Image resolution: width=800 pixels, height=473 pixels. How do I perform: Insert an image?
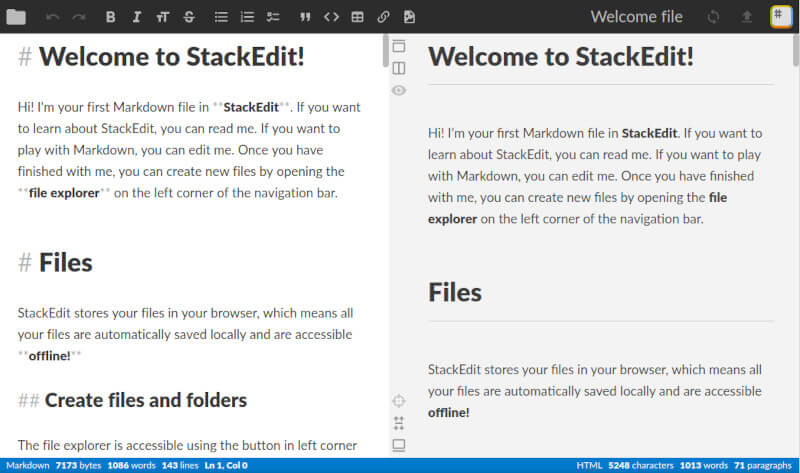(x=409, y=17)
